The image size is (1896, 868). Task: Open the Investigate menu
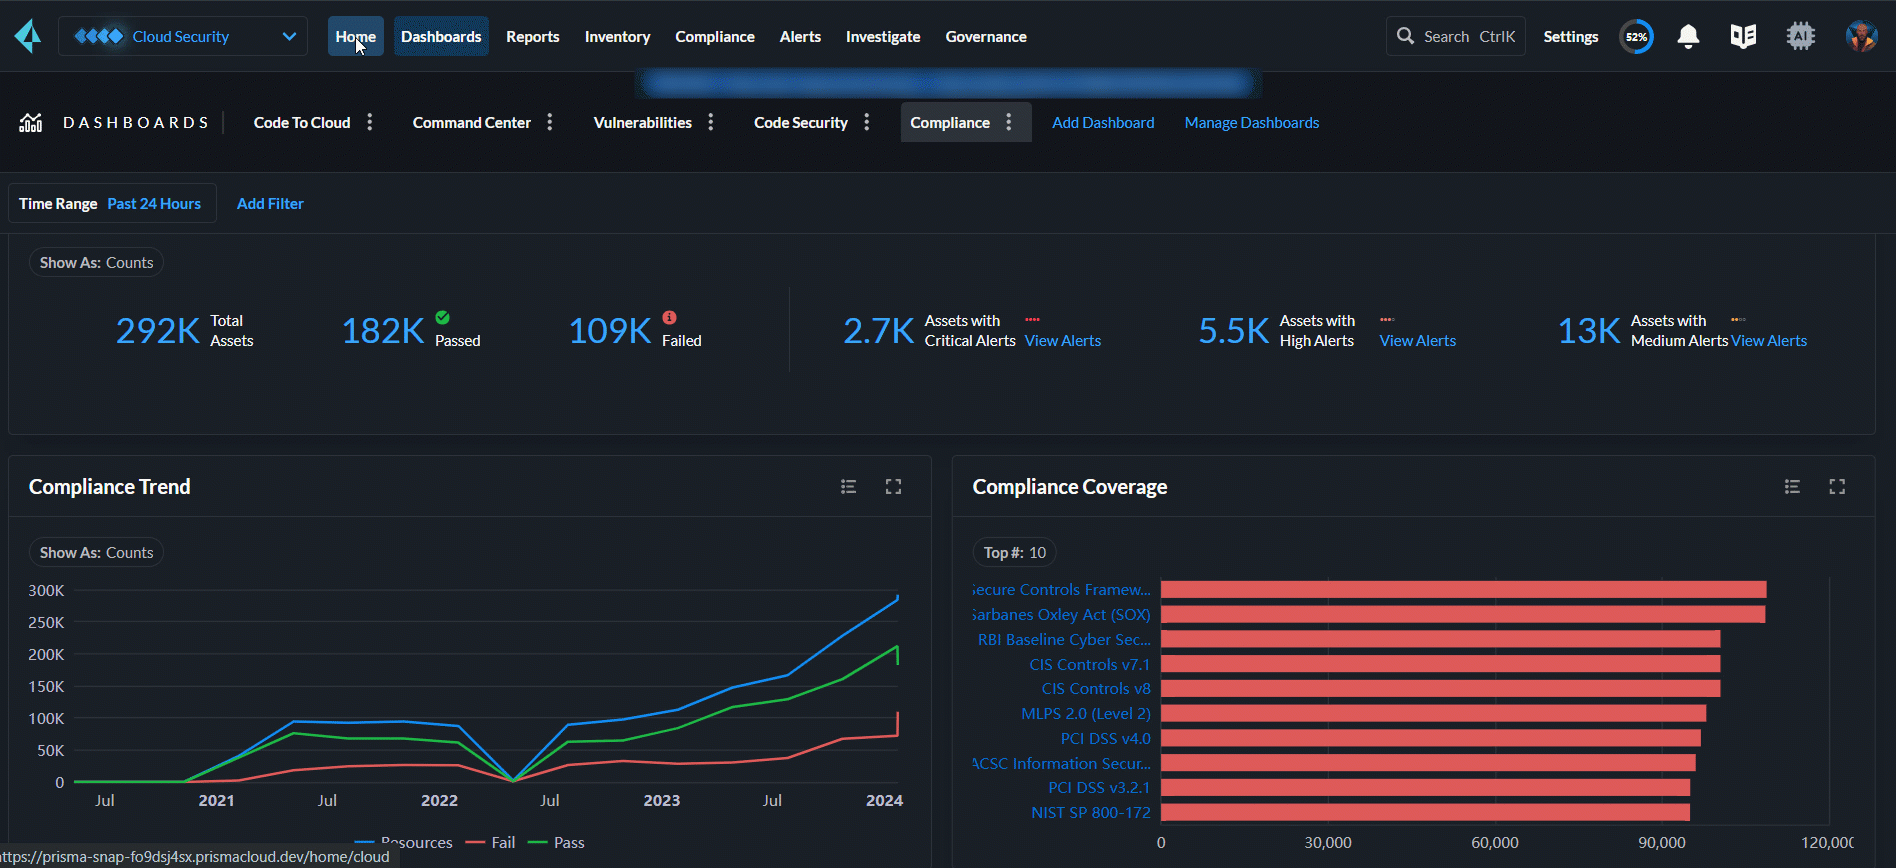(x=882, y=37)
